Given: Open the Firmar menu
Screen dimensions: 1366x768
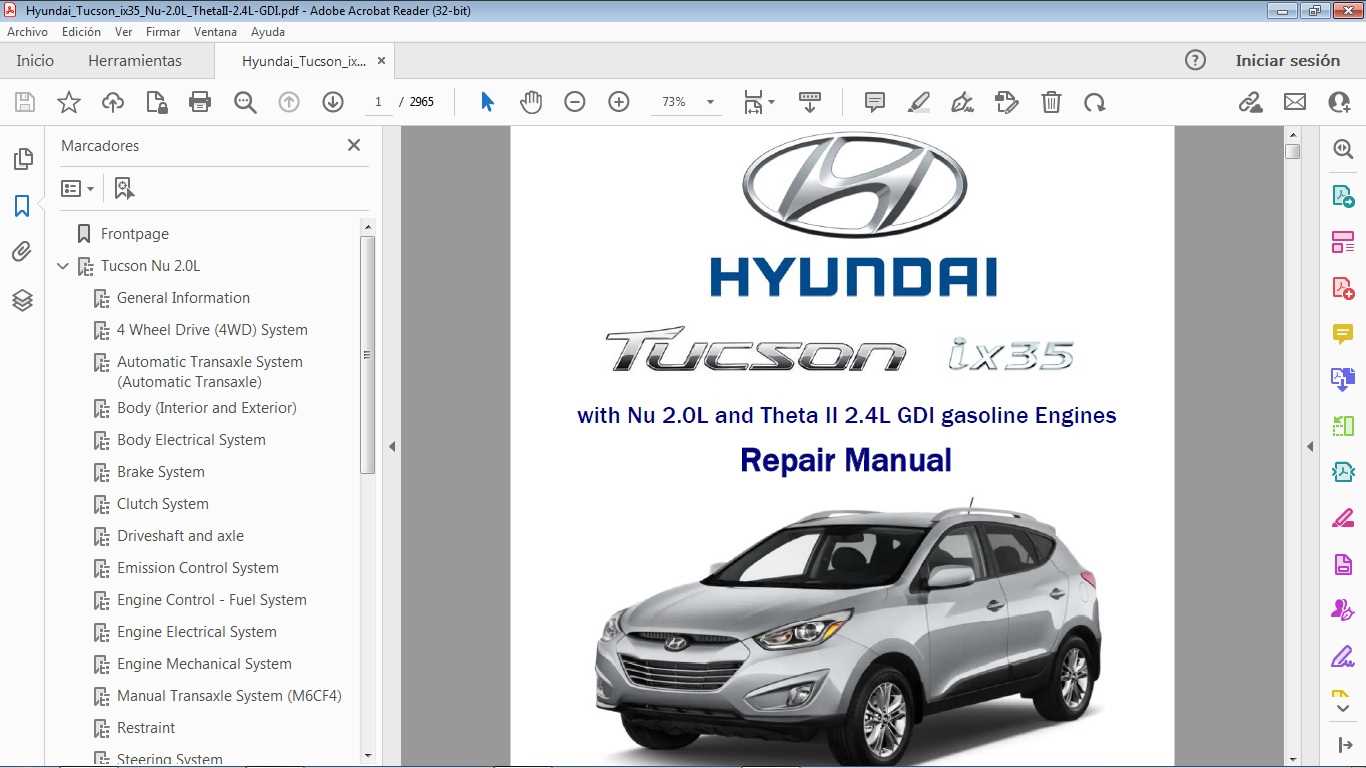Looking at the screenshot, I should pyautogui.click(x=163, y=32).
